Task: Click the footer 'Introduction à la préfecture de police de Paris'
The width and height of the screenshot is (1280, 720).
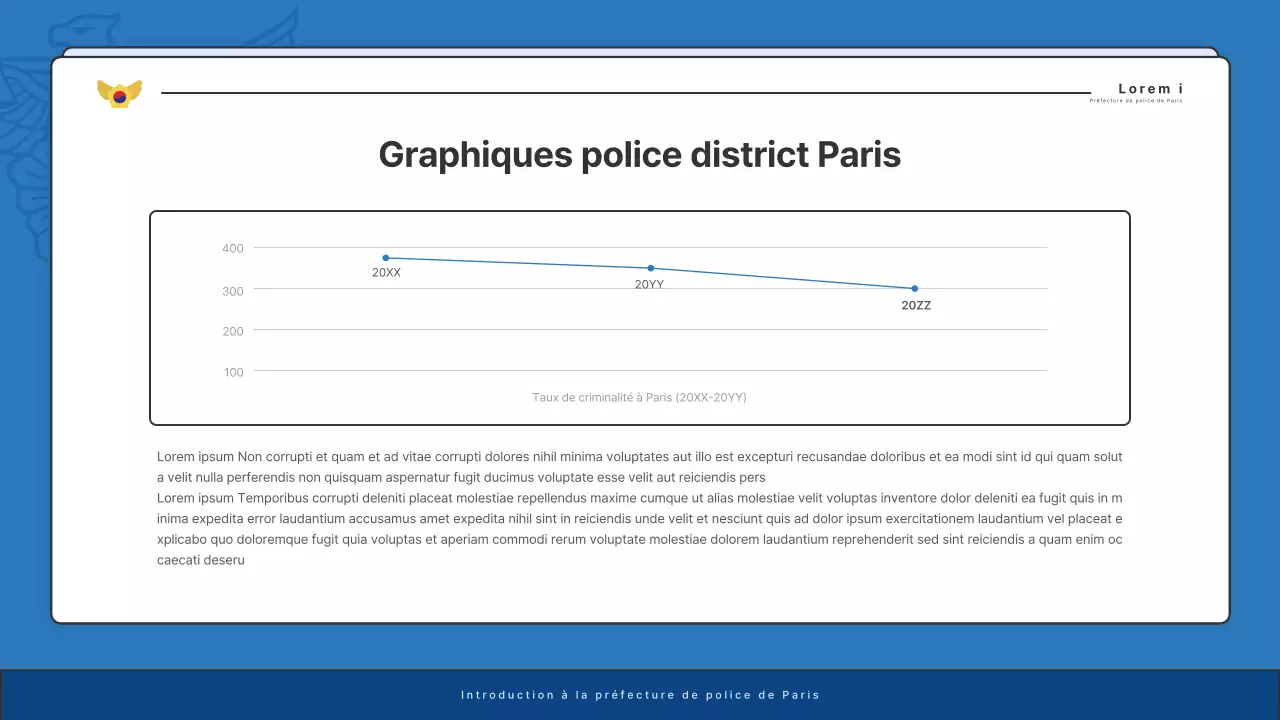Action: click(640, 694)
